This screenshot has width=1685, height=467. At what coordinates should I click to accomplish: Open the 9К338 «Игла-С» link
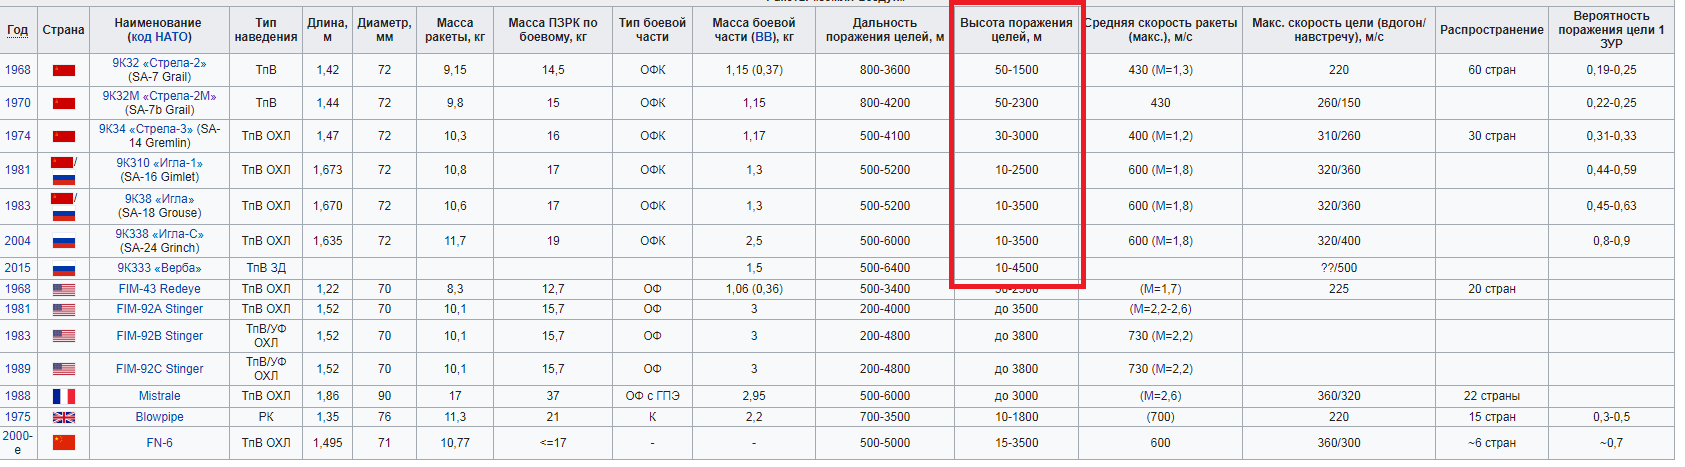[x=159, y=234]
